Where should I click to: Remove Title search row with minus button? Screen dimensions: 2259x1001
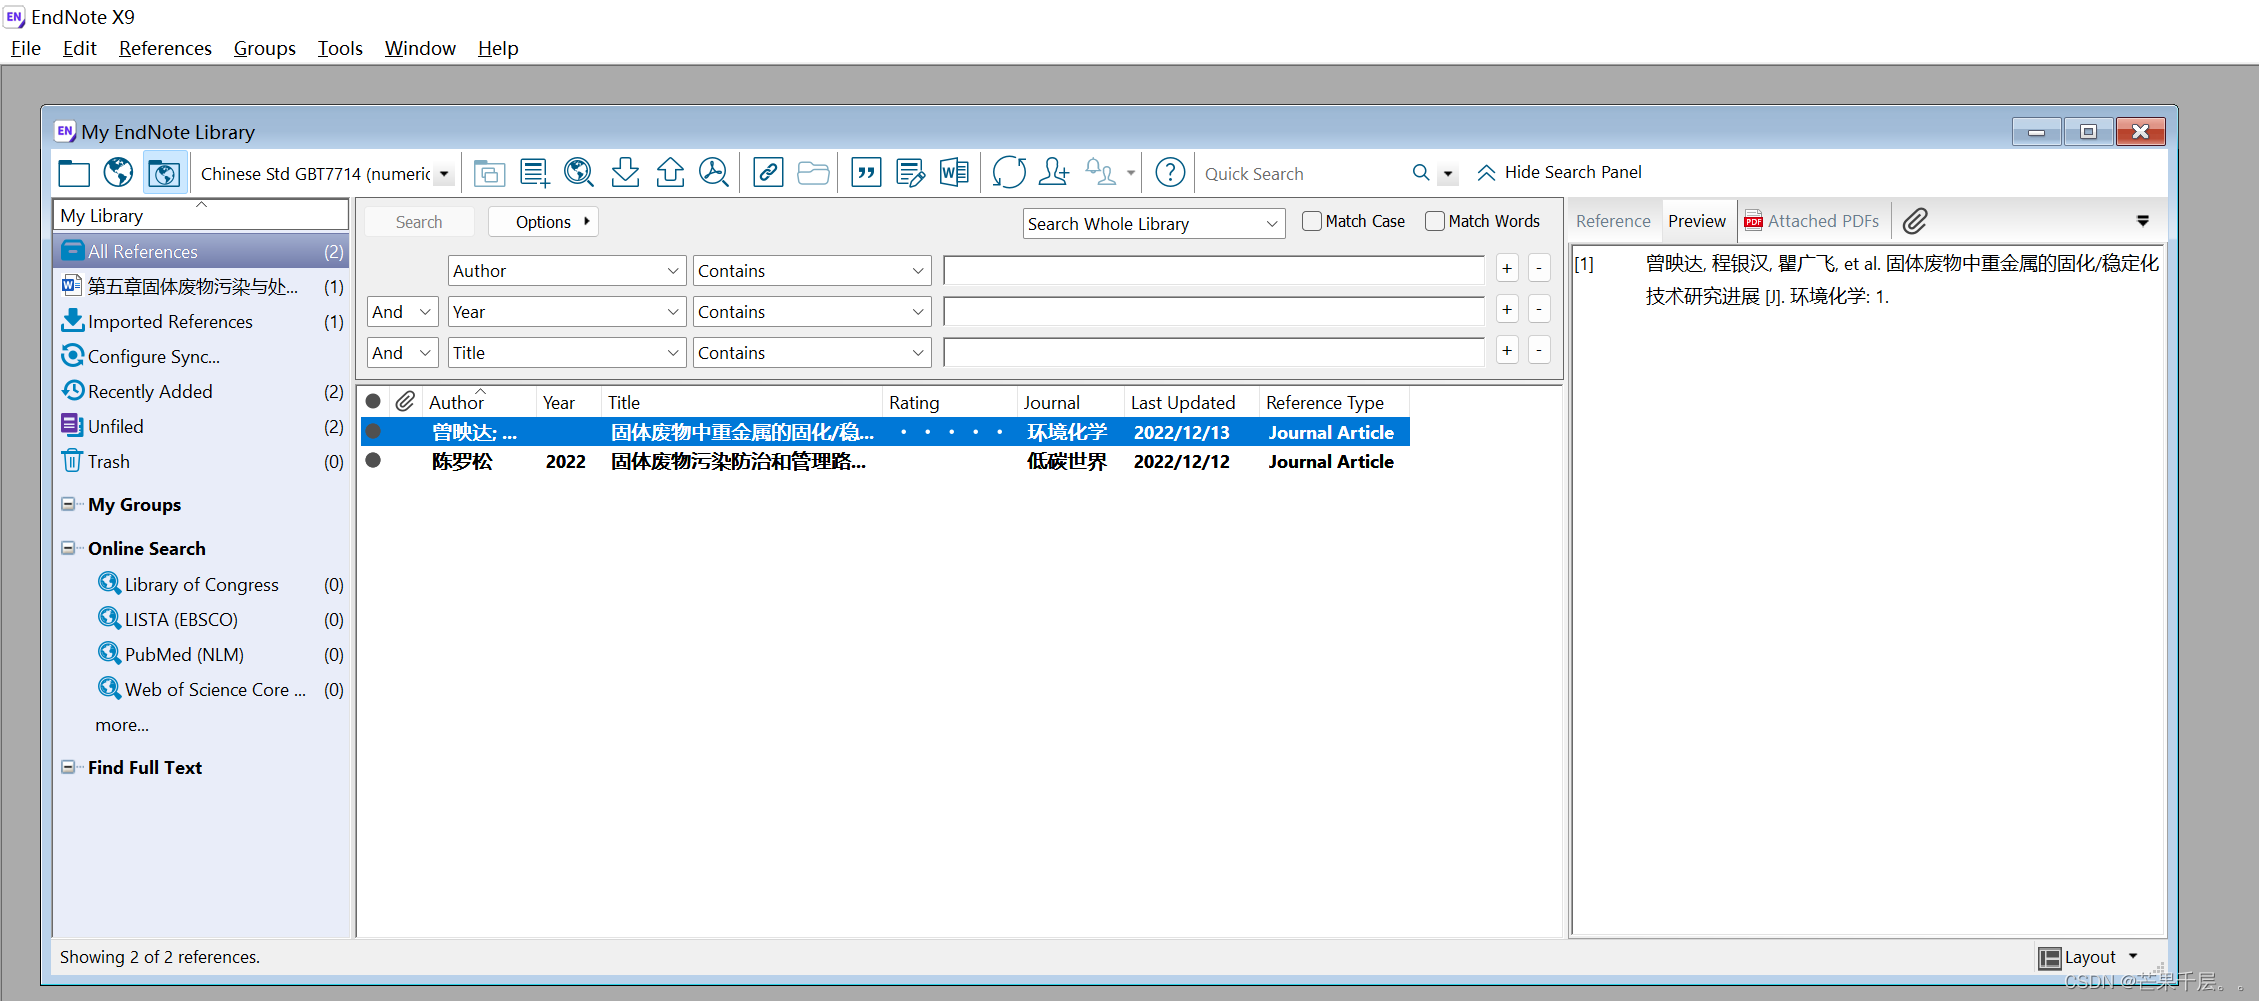click(x=1540, y=350)
